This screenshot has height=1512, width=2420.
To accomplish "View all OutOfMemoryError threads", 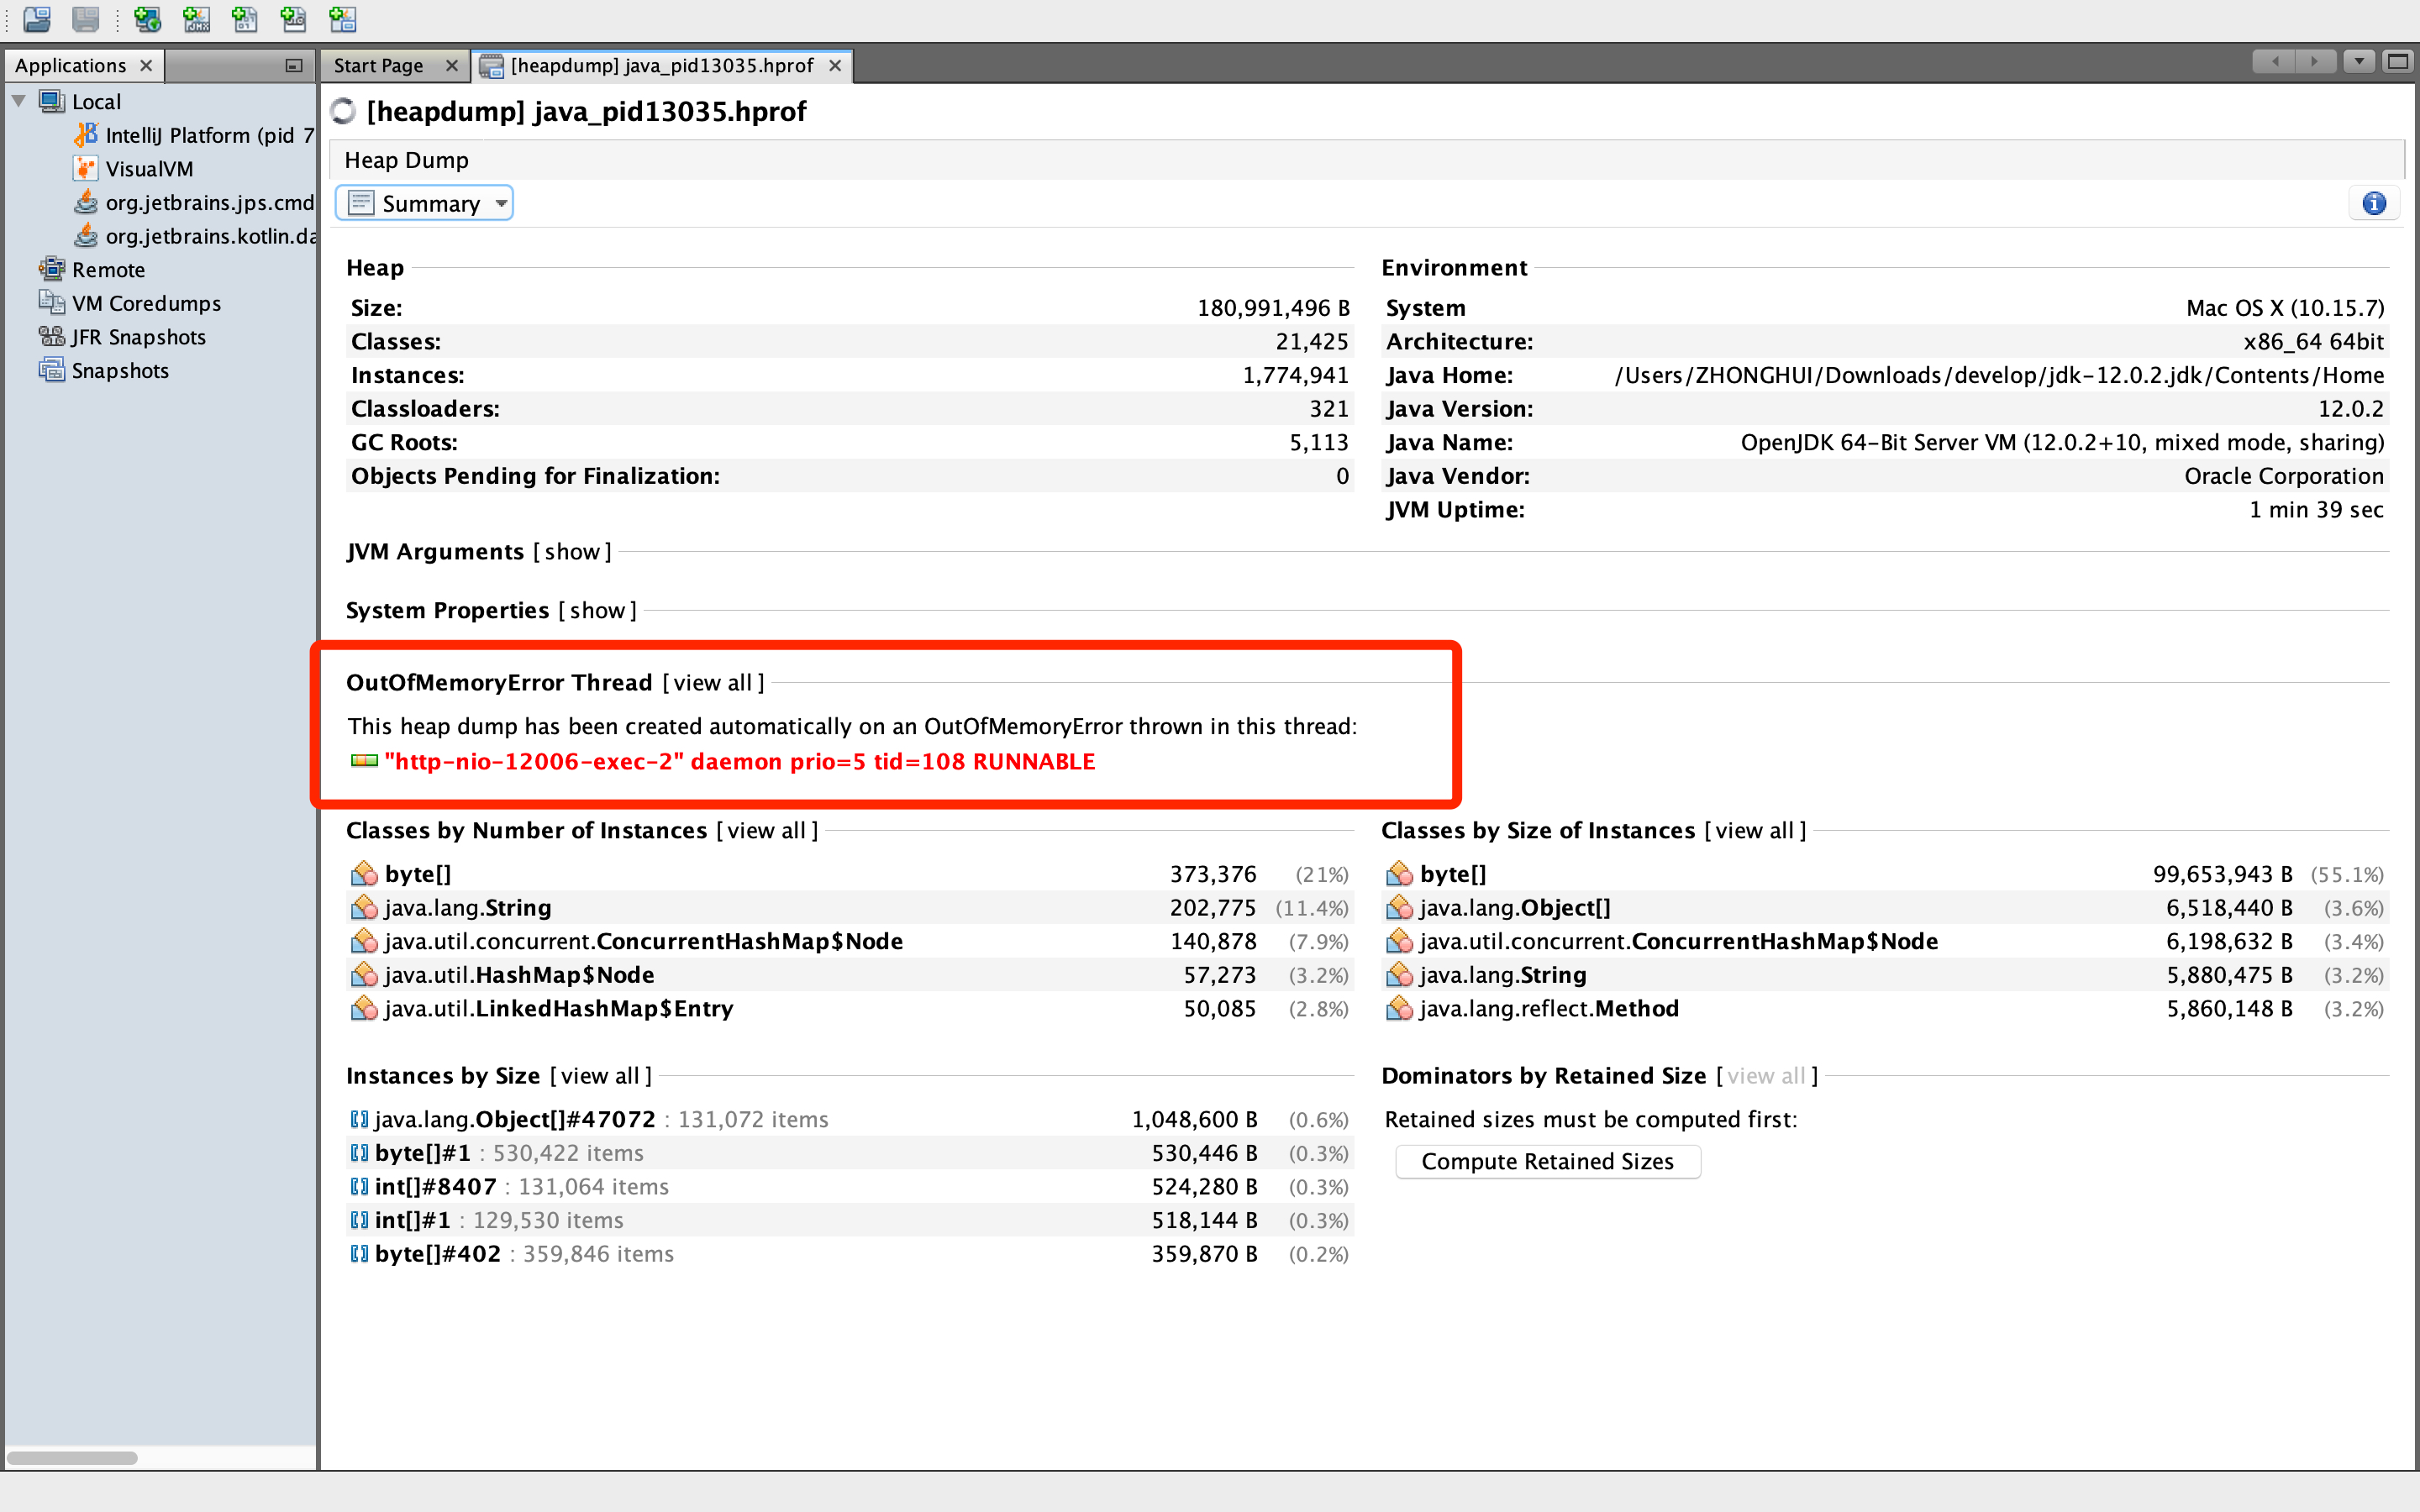I will click(712, 682).
